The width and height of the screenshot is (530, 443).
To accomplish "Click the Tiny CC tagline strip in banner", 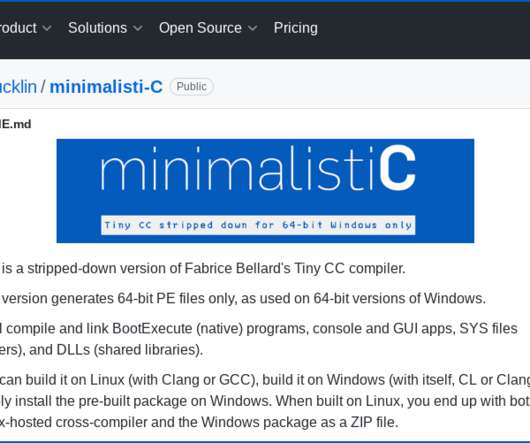I will [x=258, y=225].
